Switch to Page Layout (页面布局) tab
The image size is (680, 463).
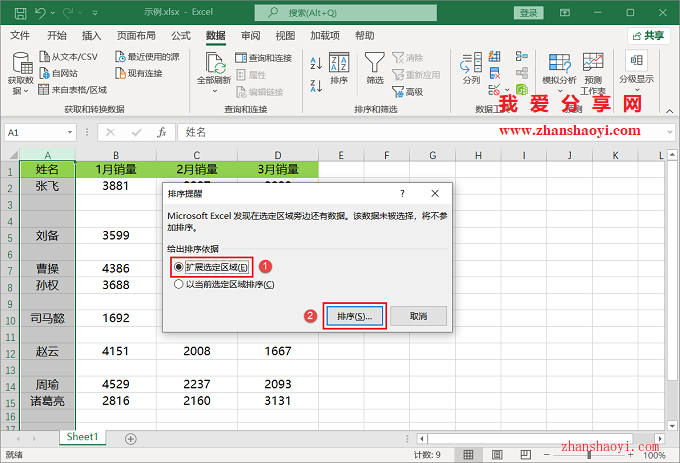(x=136, y=36)
